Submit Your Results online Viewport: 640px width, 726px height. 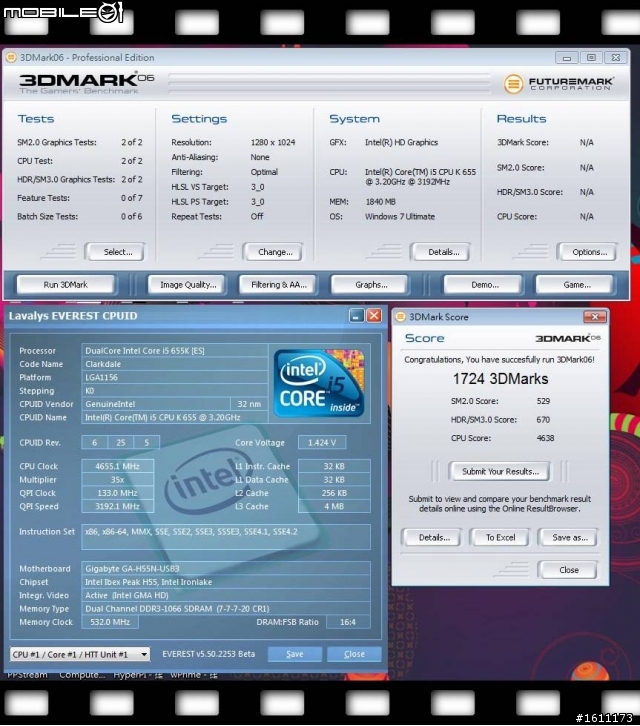[500, 471]
